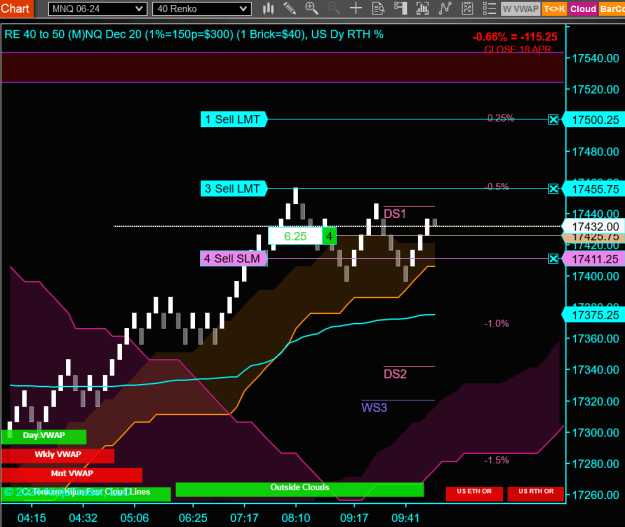Click the 0.25% level label
This screenshot has height=527, width=625.
501,118
